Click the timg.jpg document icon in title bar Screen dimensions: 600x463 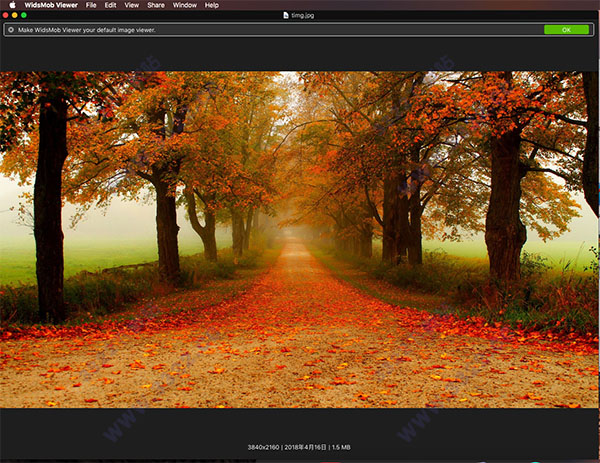tap(285, 15)
